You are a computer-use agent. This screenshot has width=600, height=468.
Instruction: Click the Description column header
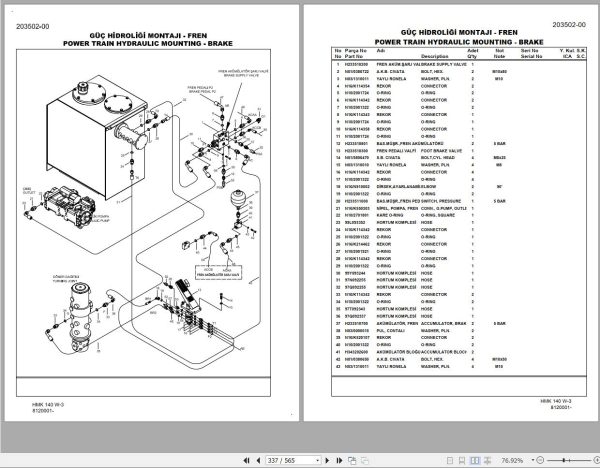click(x=435, y=56)
